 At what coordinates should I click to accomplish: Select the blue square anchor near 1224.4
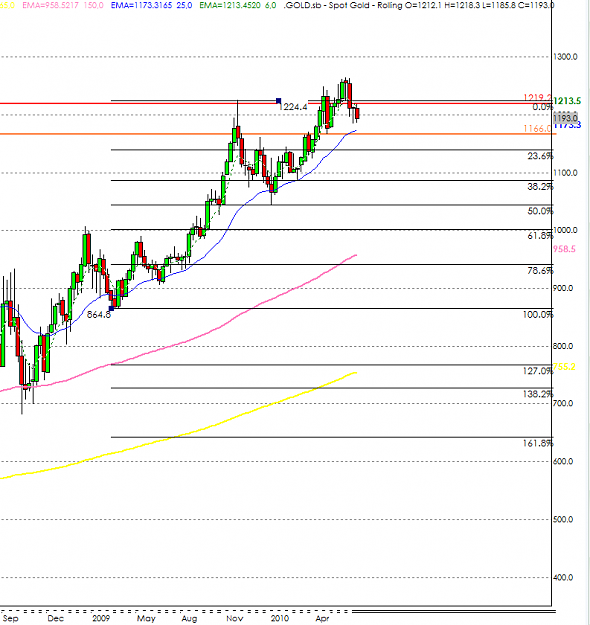tap(278, 100)
